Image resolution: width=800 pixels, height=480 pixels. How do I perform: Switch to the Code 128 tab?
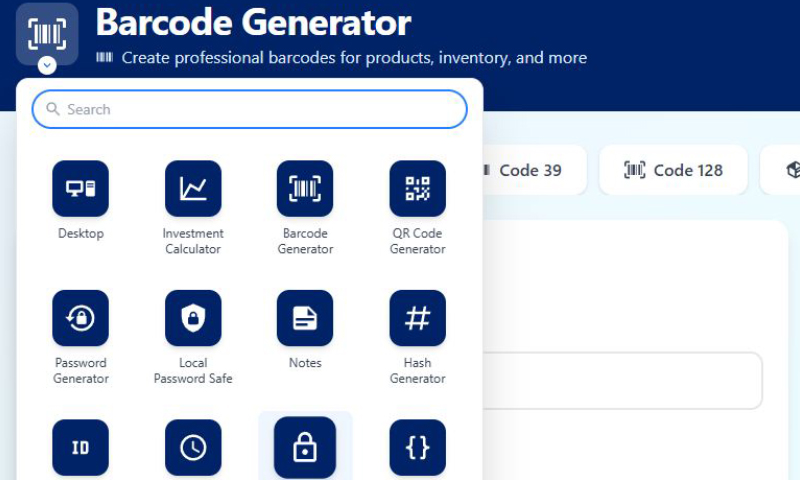pyautogui.click(x=673, y=170)
